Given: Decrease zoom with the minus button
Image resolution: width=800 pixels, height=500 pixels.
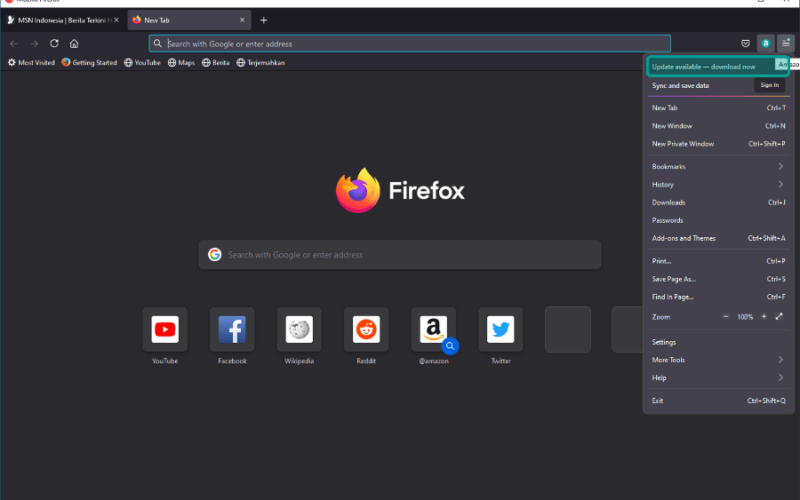Looking at the screenshot, I should pos(726,317).
